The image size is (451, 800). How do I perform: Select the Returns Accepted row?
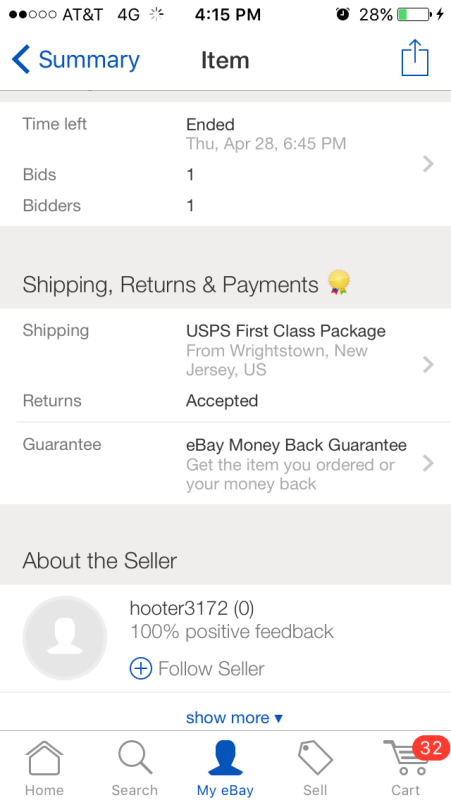click(226, 401)
